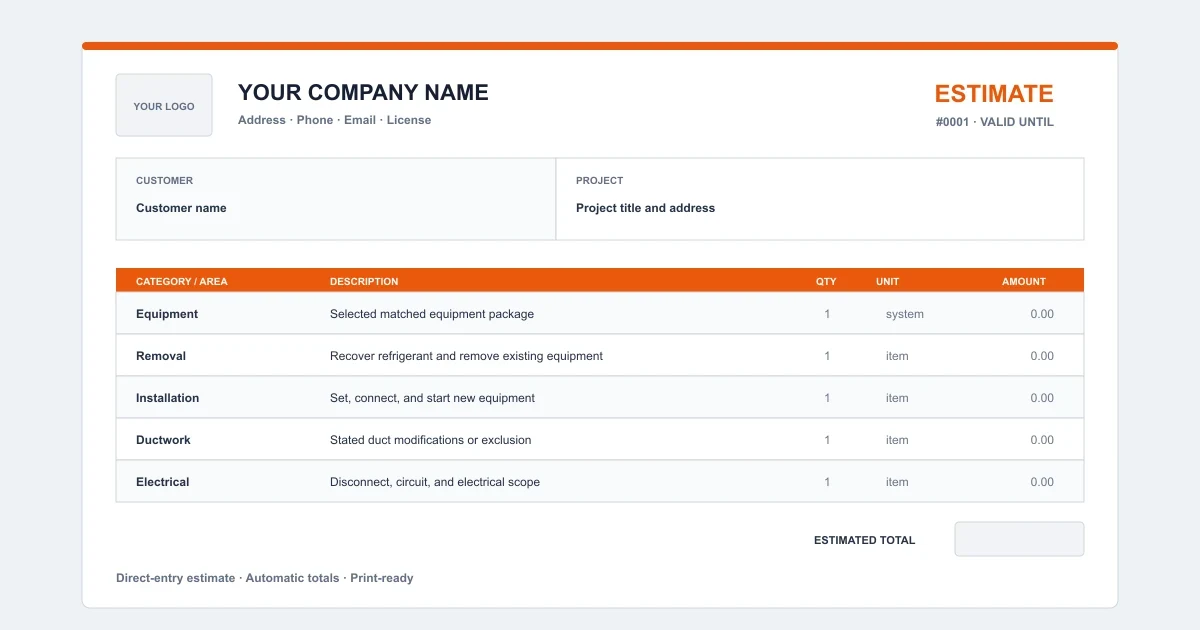This screenshot has width=1200, height=630.
Task: Select the #0001 · VALID UNTIL text
Action: 994,122
